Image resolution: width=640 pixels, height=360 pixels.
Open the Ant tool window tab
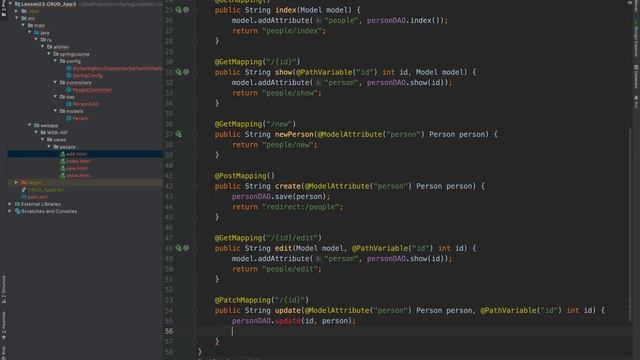click(x=636, y=102)
